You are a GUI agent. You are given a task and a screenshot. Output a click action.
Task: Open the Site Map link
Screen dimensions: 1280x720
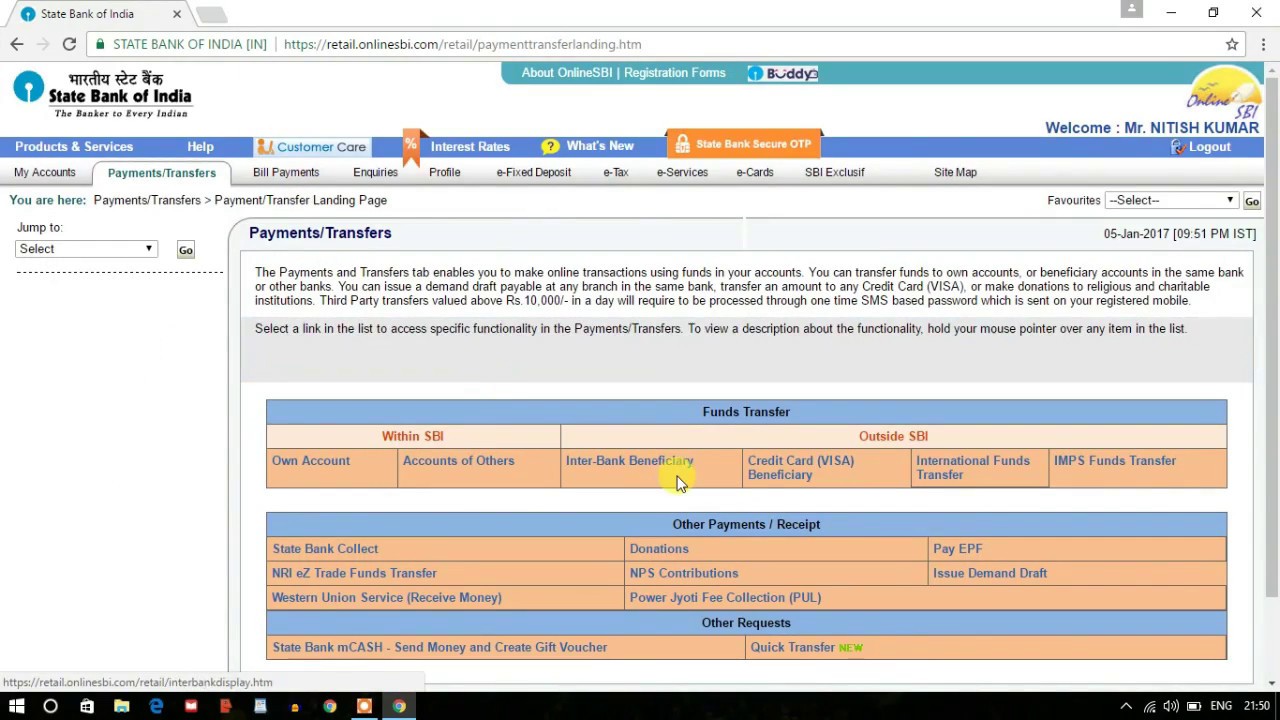[x=955, y=172]
